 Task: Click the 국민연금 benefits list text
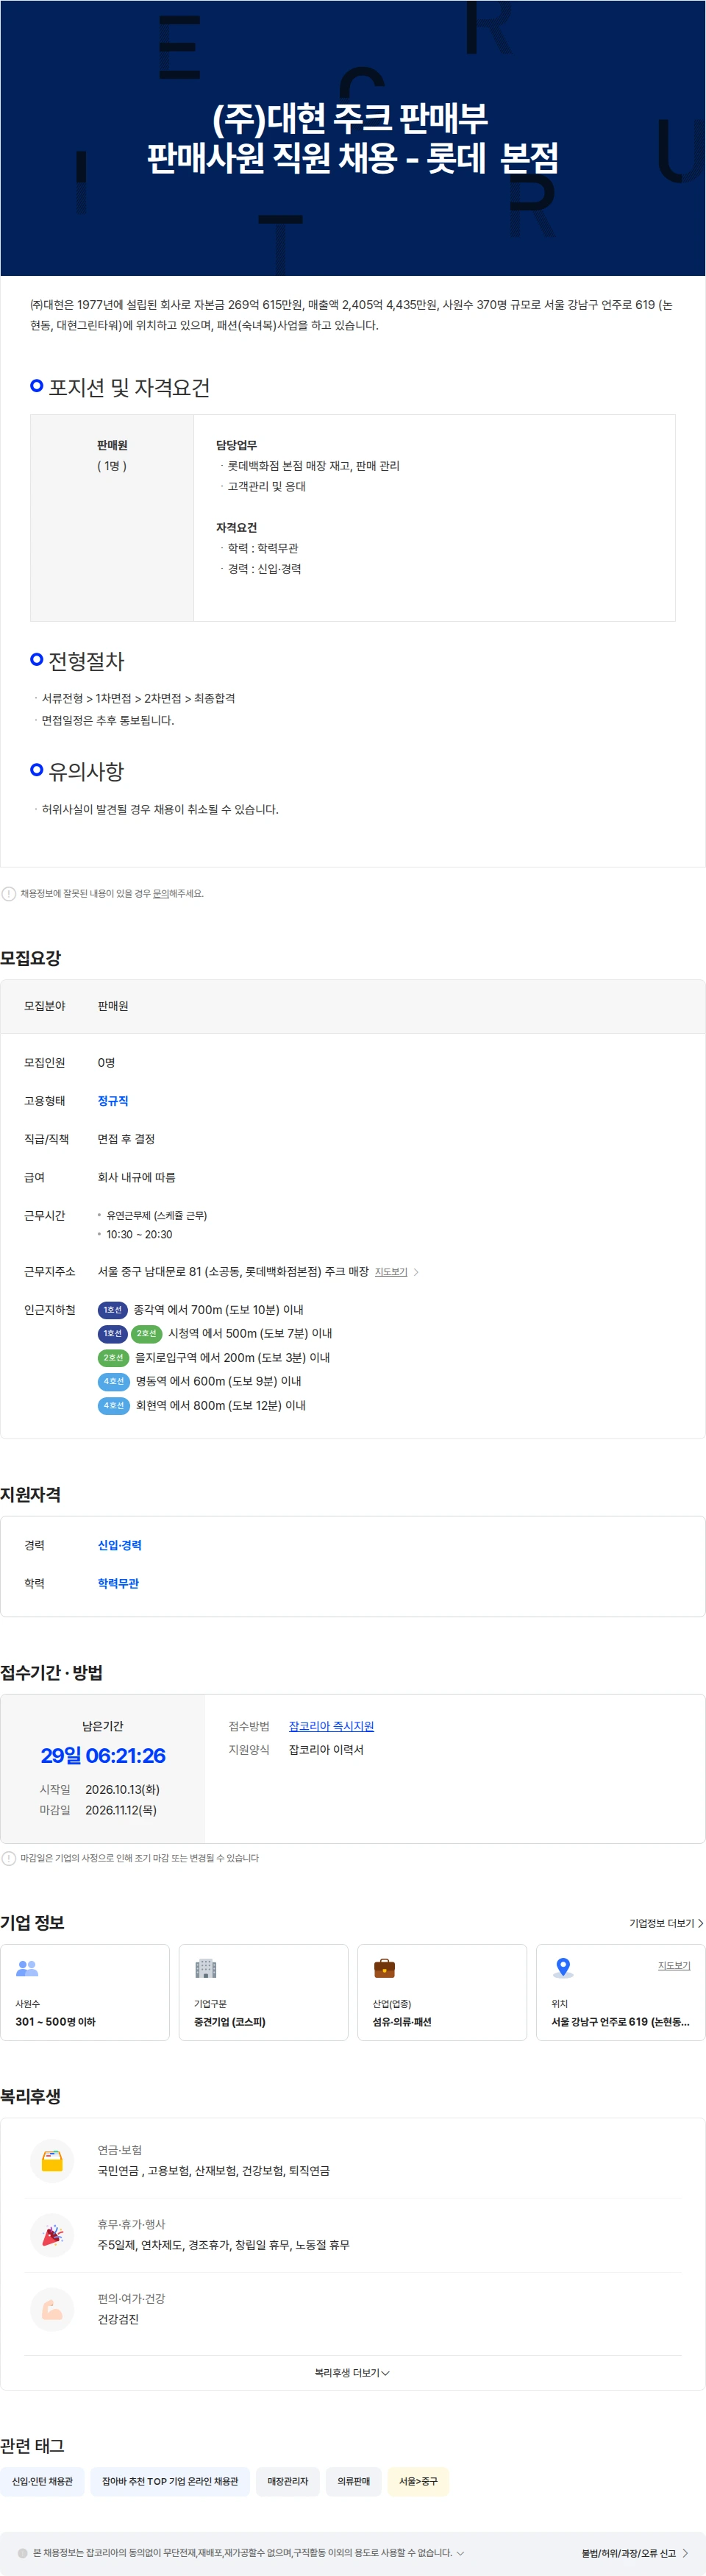pos(213,2171)
